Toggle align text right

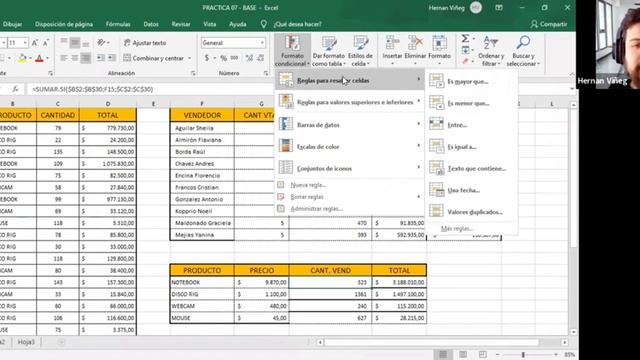86,58
